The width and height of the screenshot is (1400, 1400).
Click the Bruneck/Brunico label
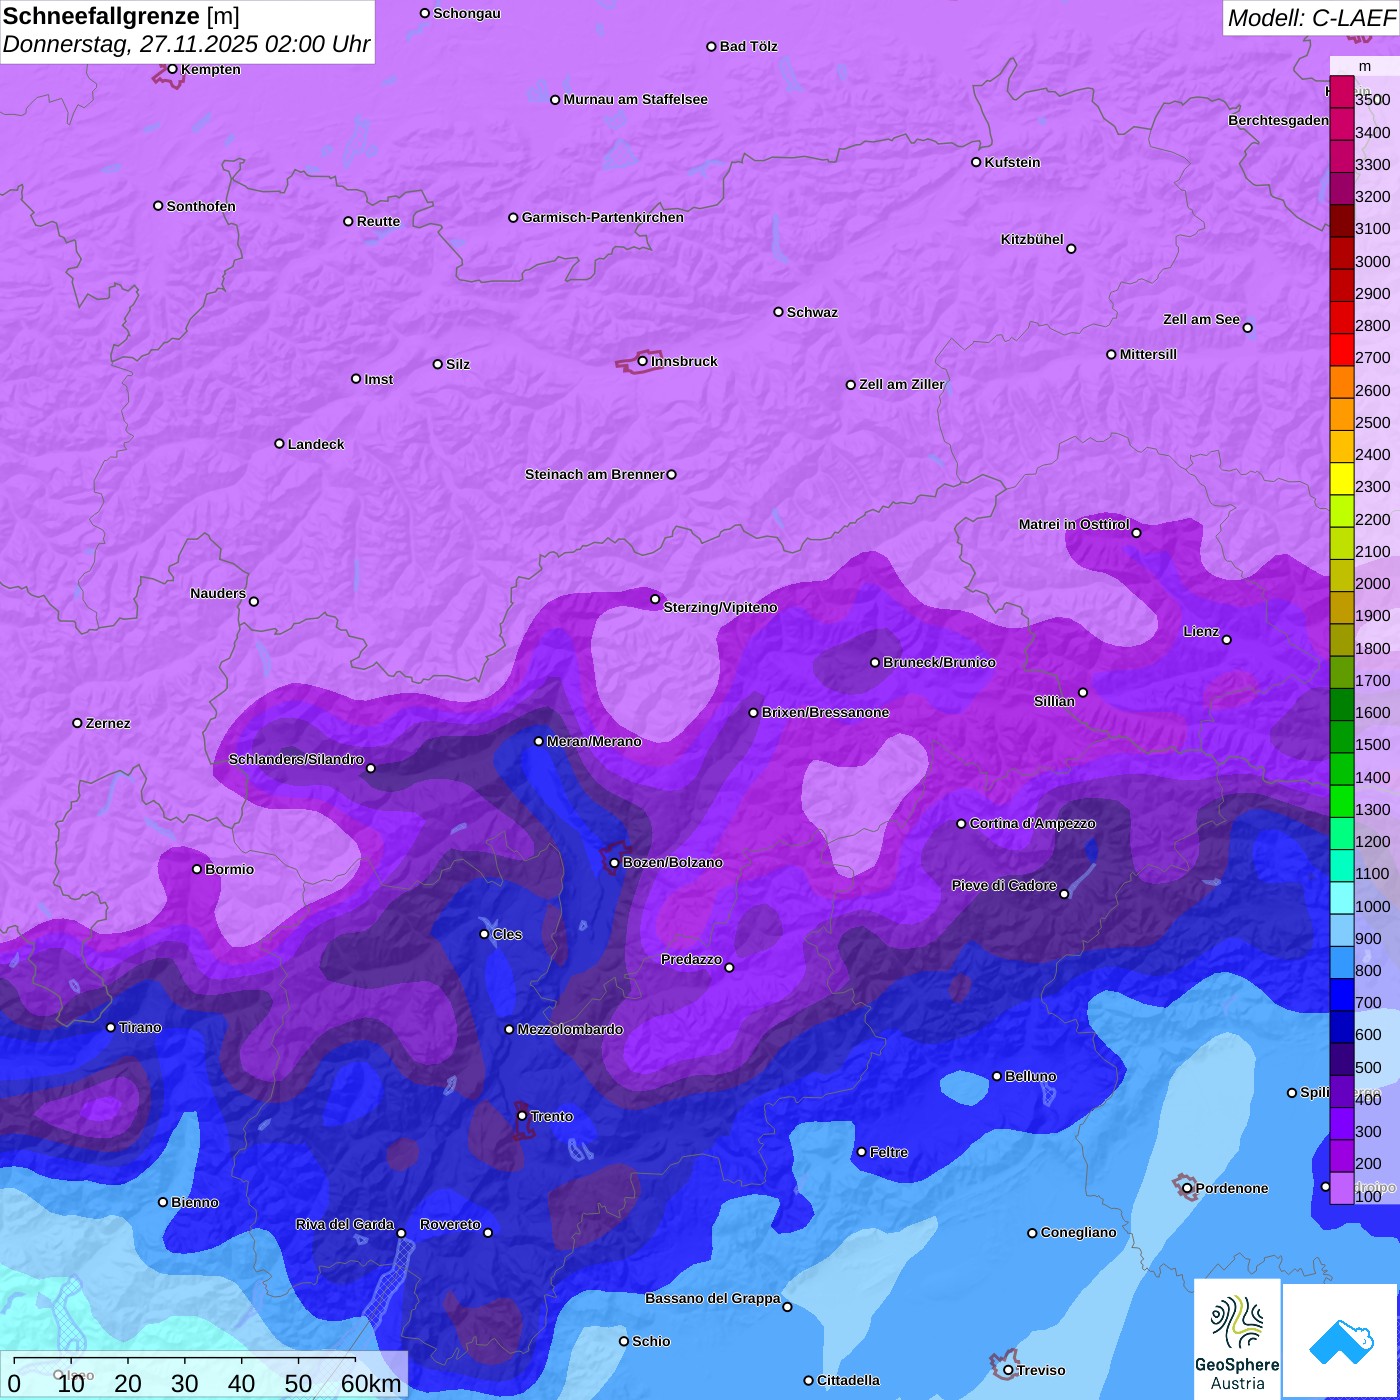click(x=939, y=662)
